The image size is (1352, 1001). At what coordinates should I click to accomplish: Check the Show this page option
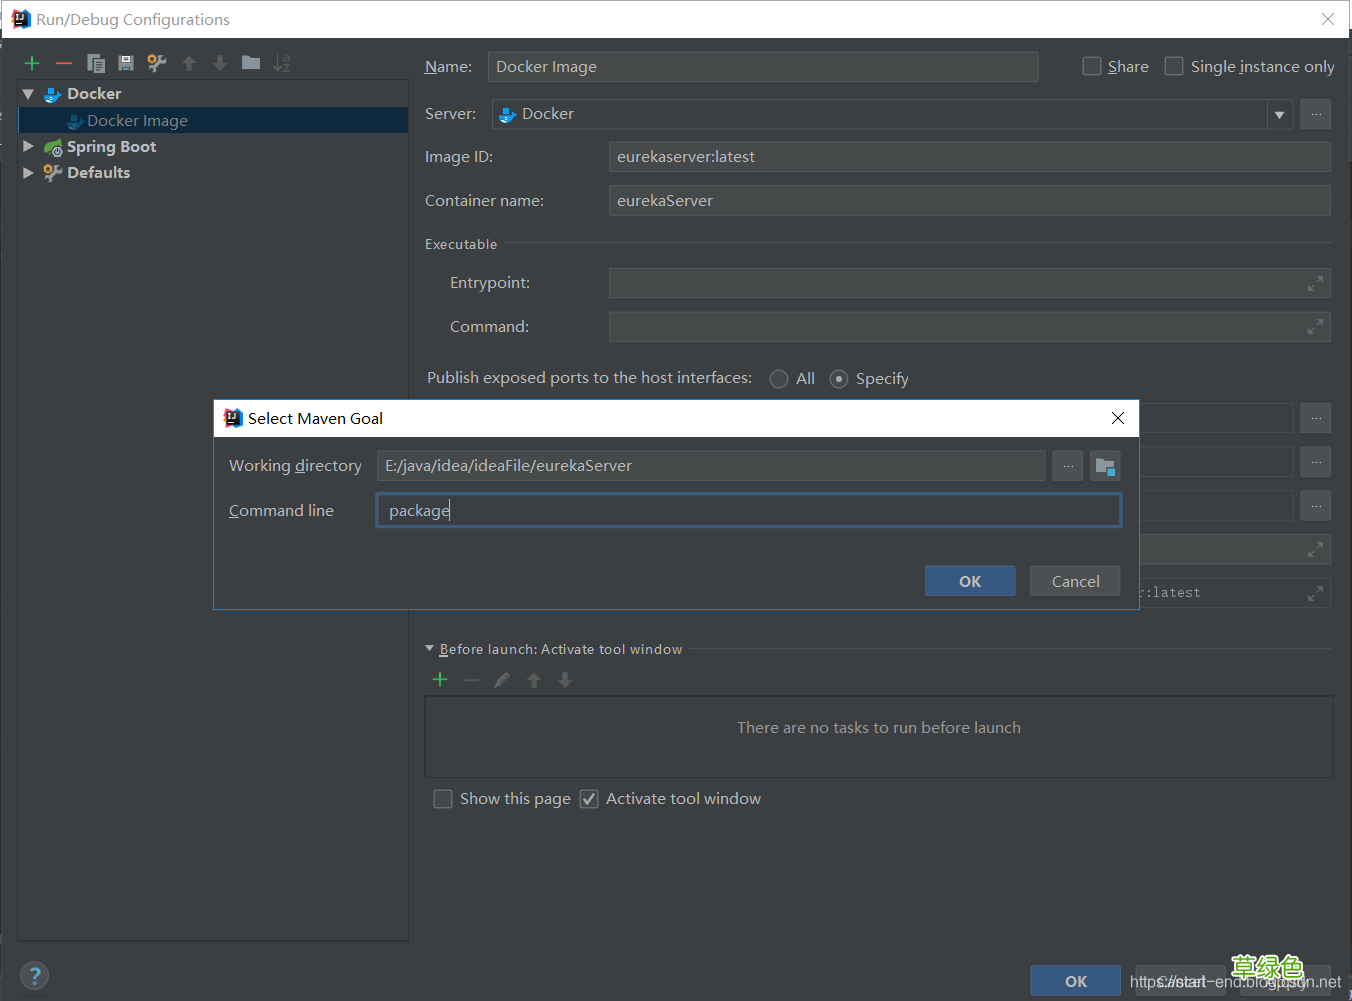point(443,799)
